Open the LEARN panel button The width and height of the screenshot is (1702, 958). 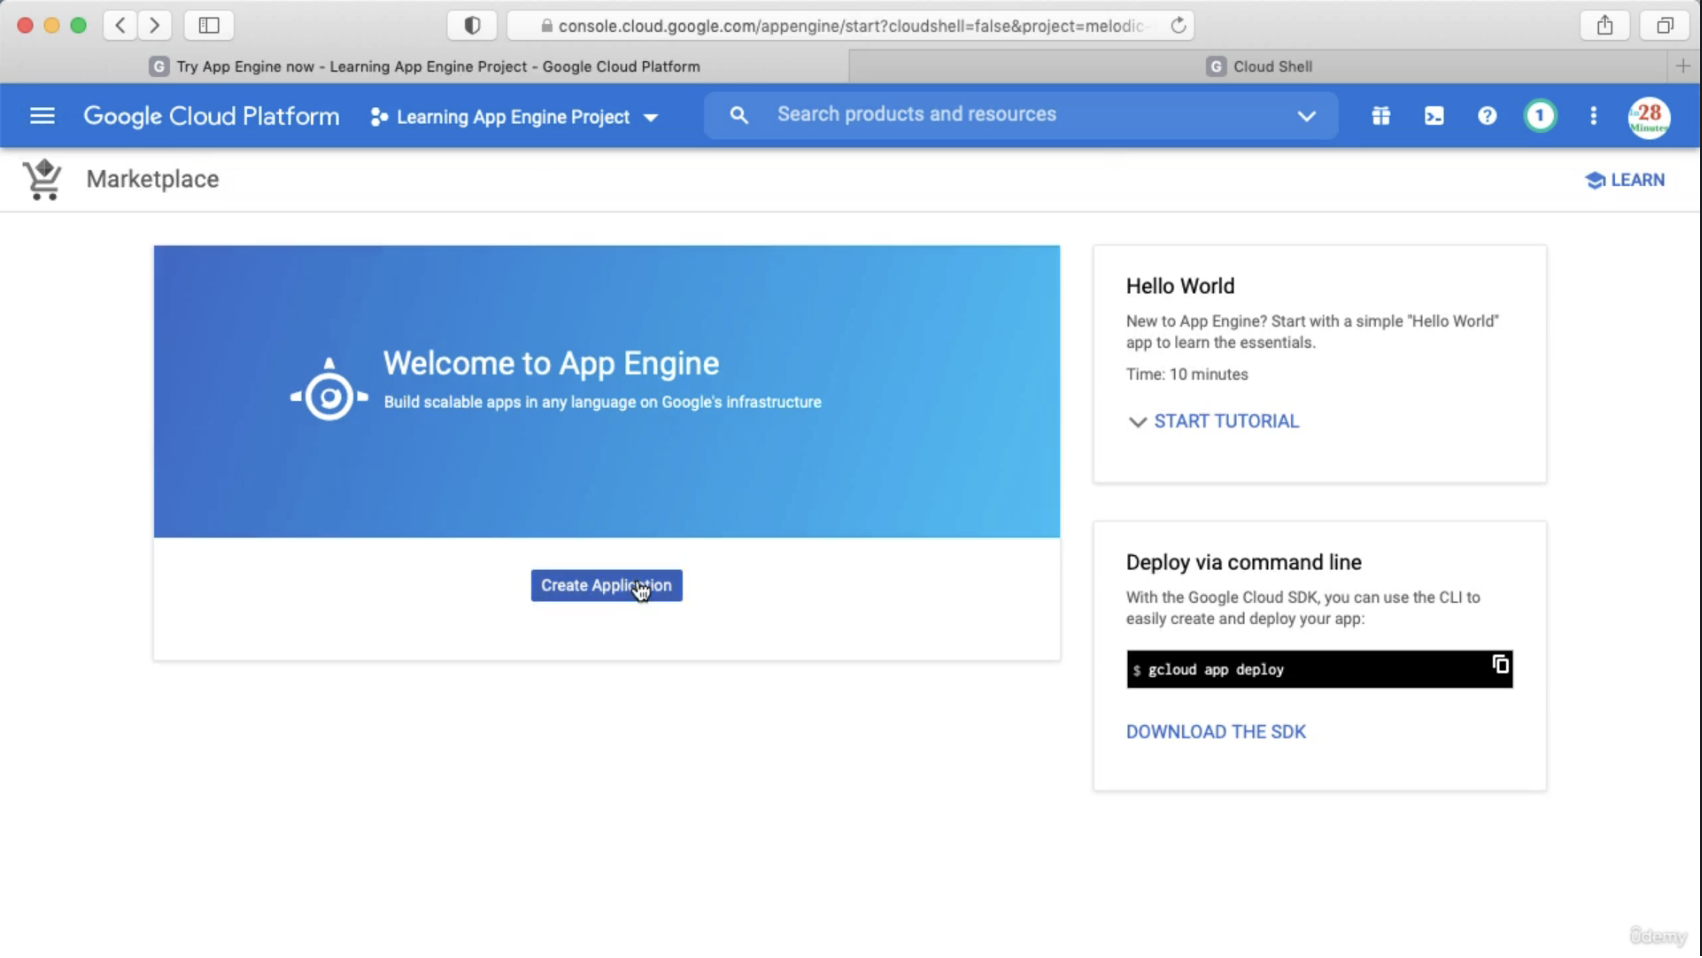1625,180
